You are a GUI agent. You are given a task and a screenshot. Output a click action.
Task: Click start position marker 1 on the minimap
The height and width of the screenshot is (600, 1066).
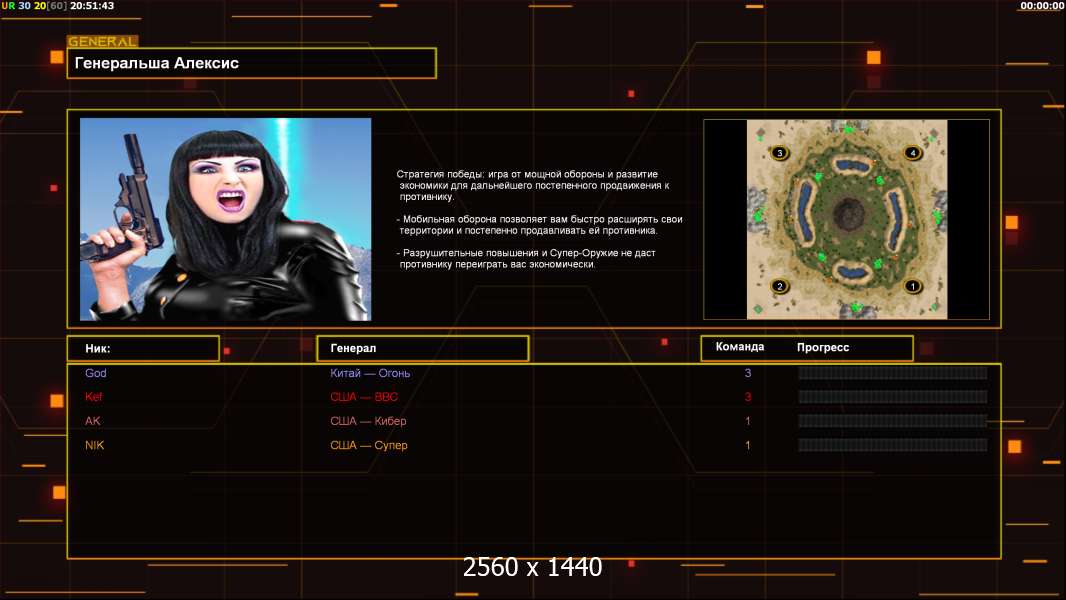tap(912, 286)
